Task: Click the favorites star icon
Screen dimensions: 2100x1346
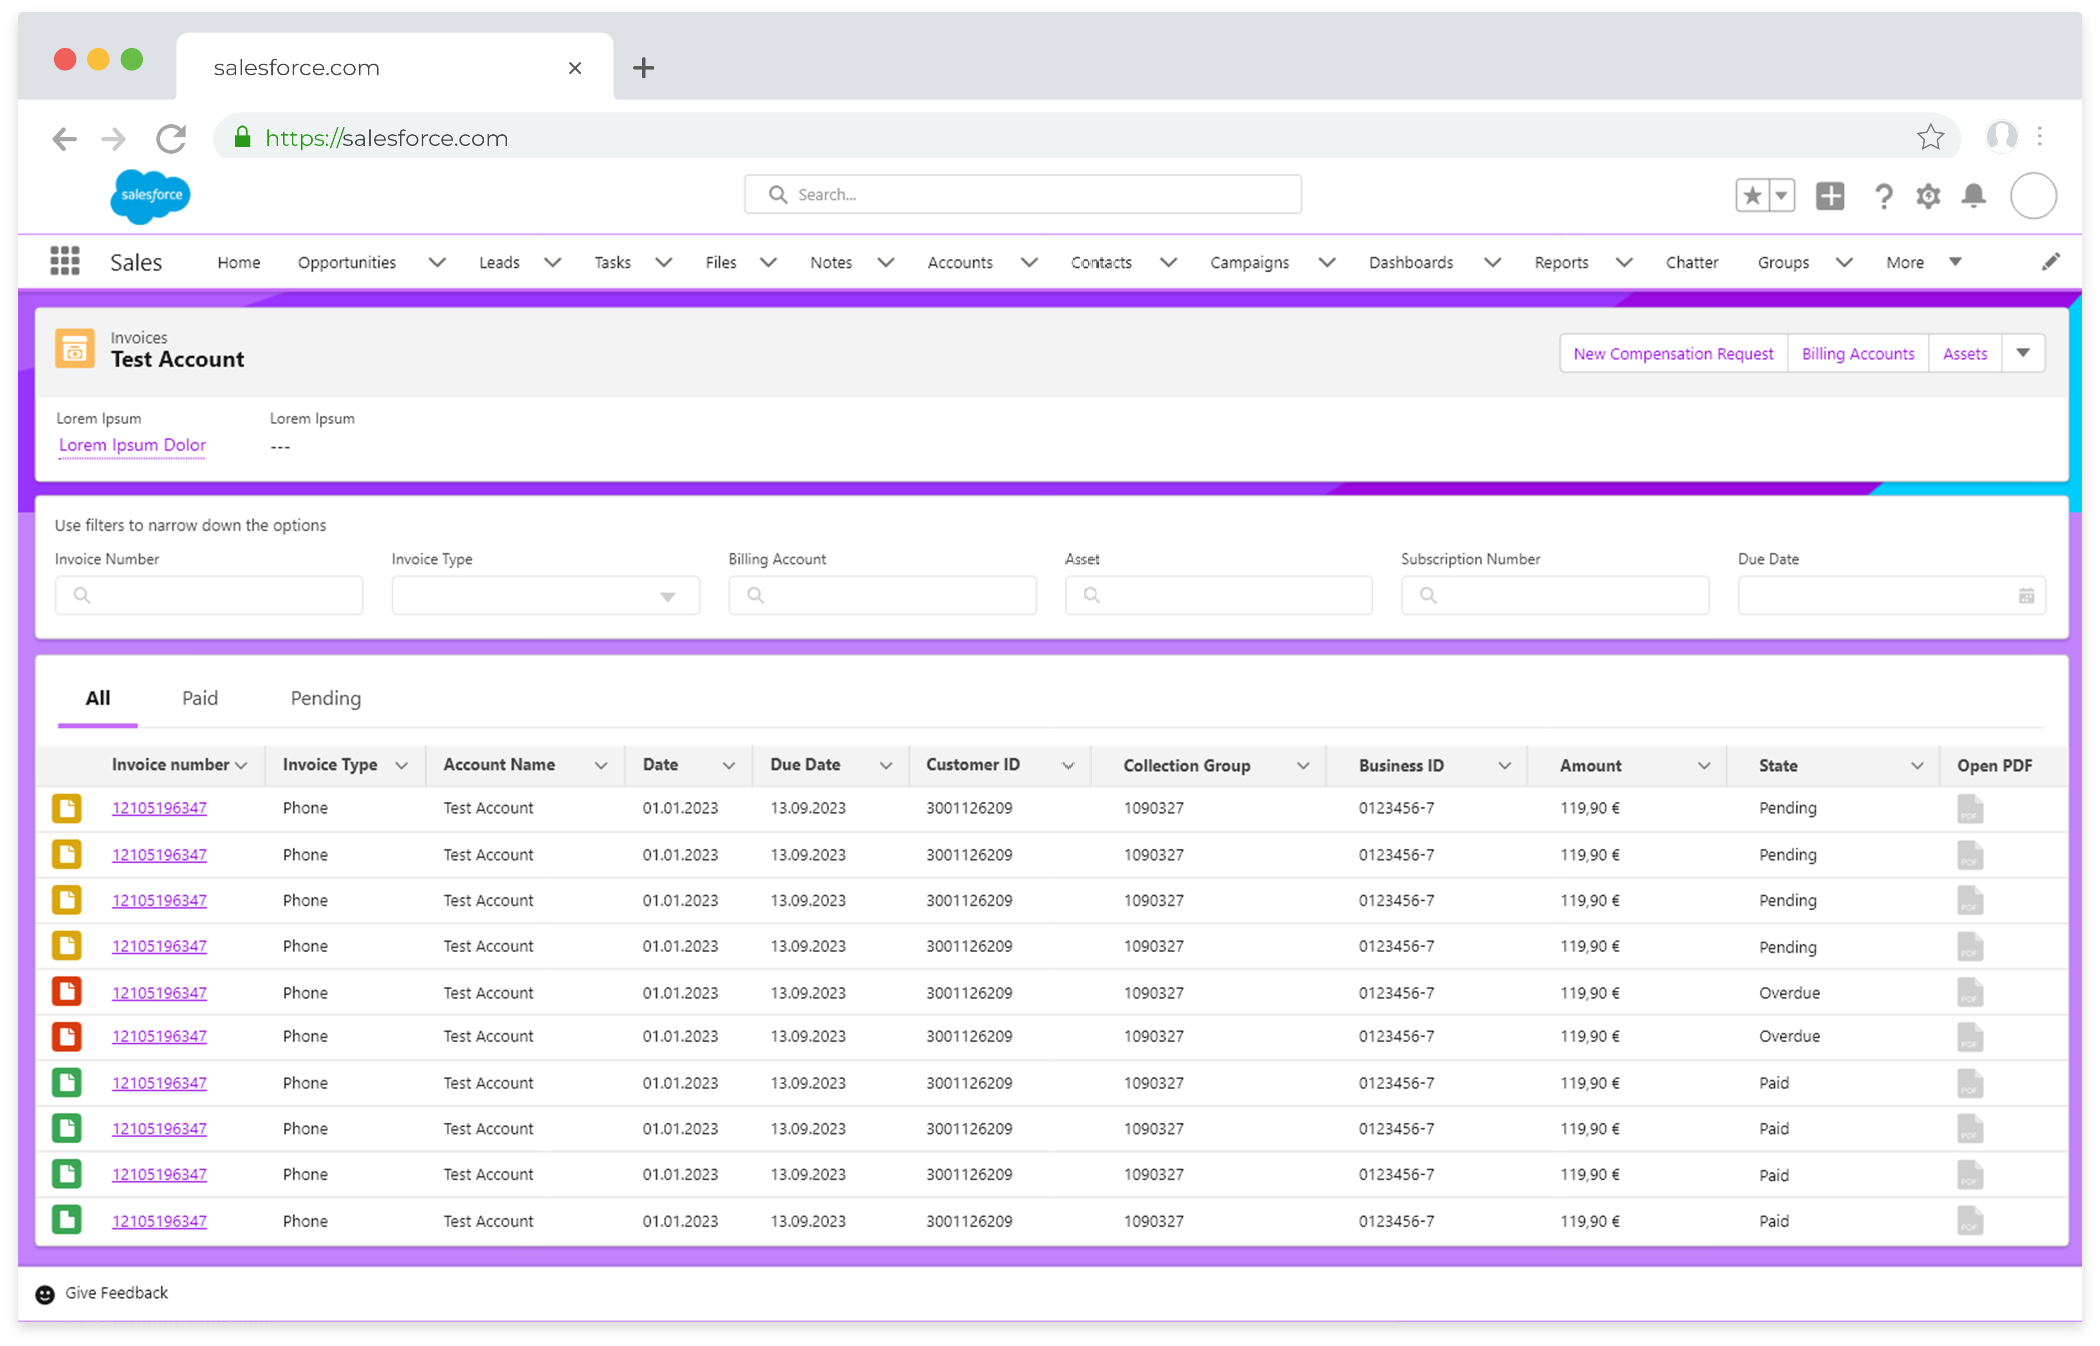Action: coord(1752,195)
